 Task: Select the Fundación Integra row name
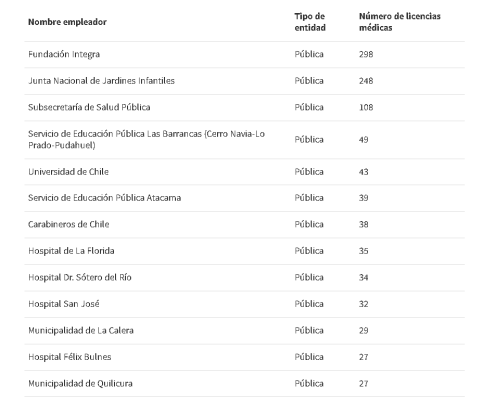64,54
